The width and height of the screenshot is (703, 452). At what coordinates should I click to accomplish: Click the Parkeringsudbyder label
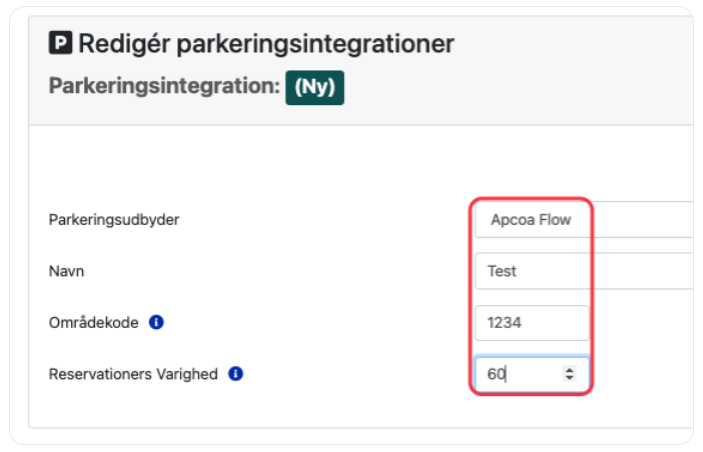pyautogui.click(x=114, y=220)
